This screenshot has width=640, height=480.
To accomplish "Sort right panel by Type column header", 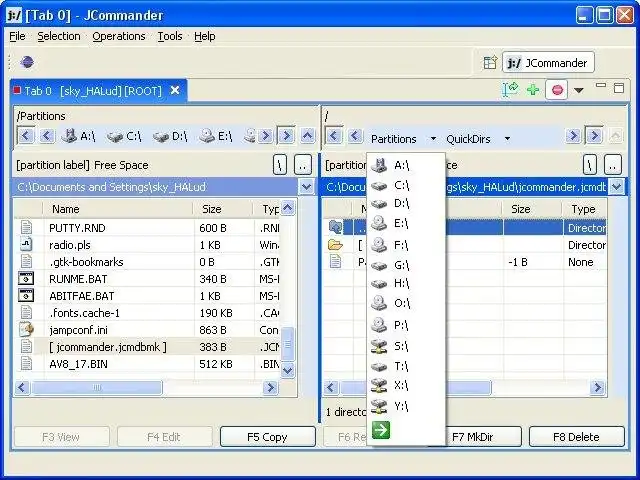I will (x=584, y=209).
